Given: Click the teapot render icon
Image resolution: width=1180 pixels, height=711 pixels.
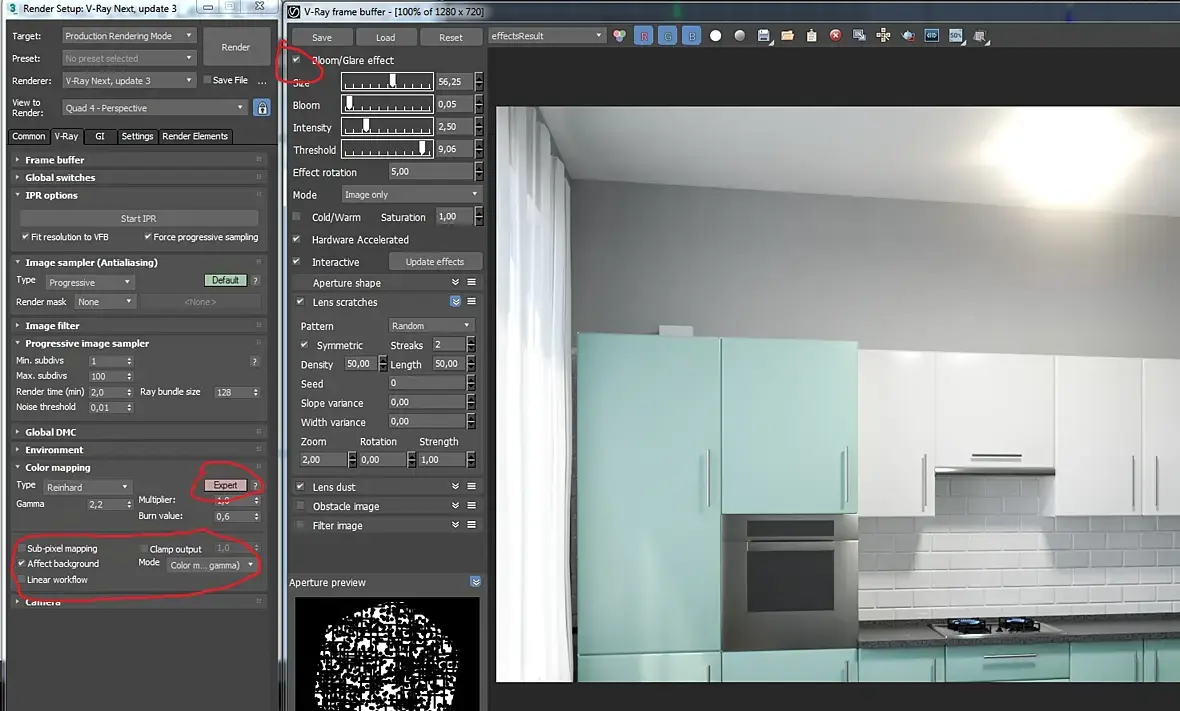Looking at the screenshot, I should coord(908,36).
